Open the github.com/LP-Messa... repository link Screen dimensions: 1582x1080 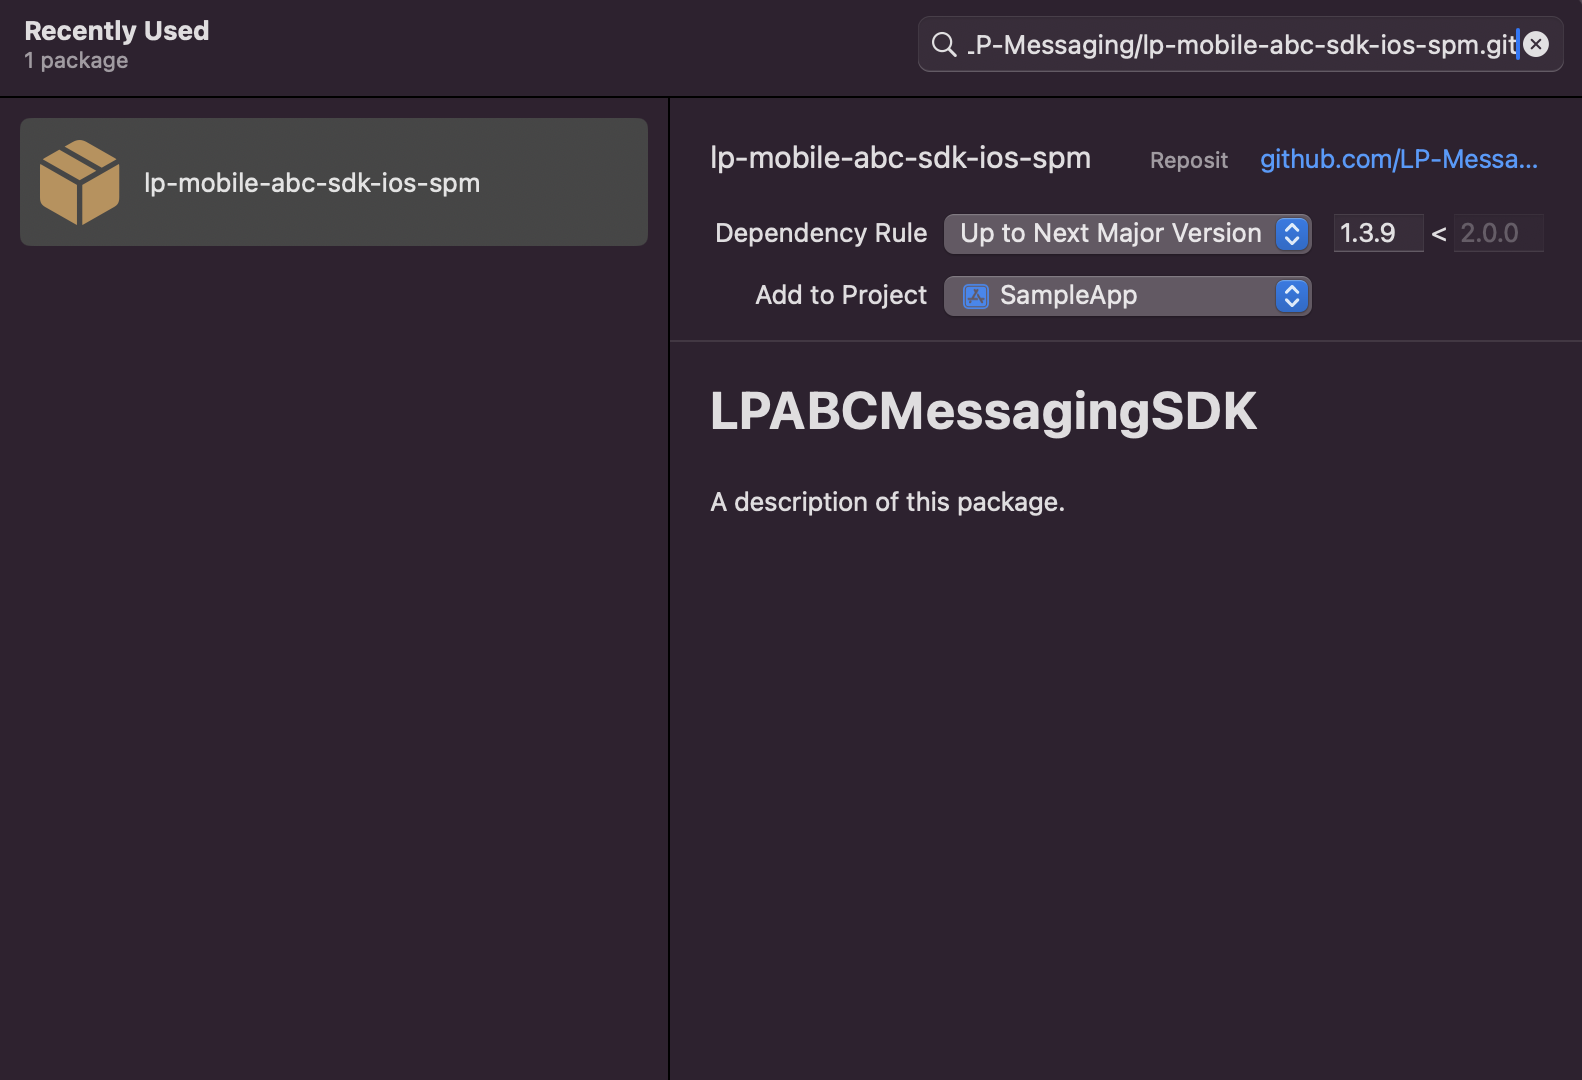click(1399, 159)
